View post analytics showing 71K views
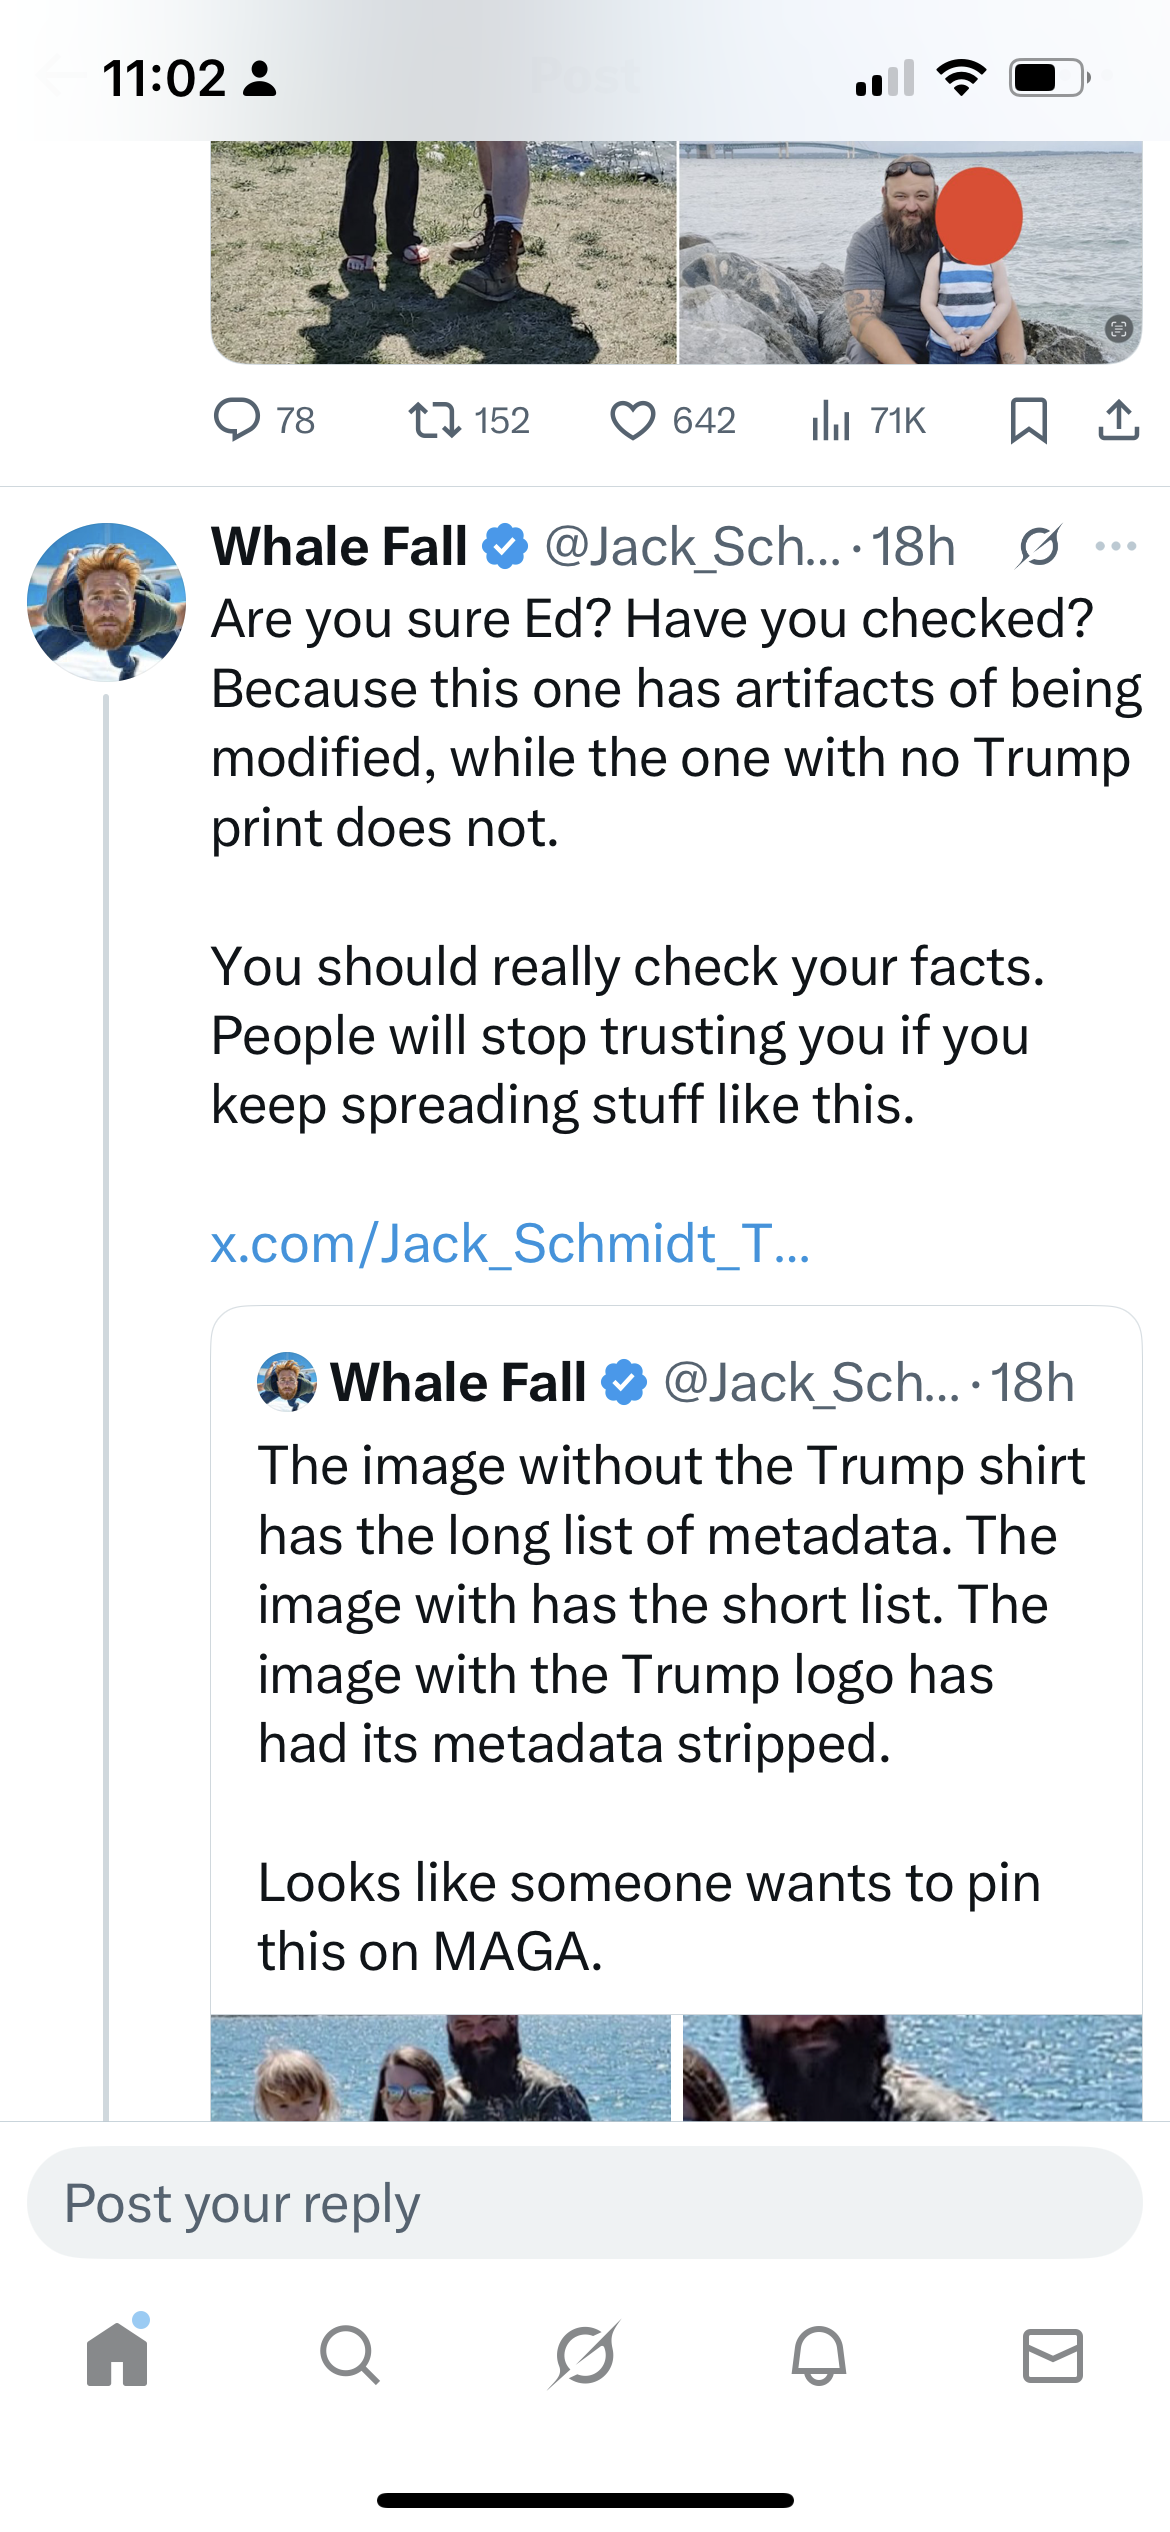This screenshot has height=2532, width=1170. pyautogui.click(x=832, y=420)
